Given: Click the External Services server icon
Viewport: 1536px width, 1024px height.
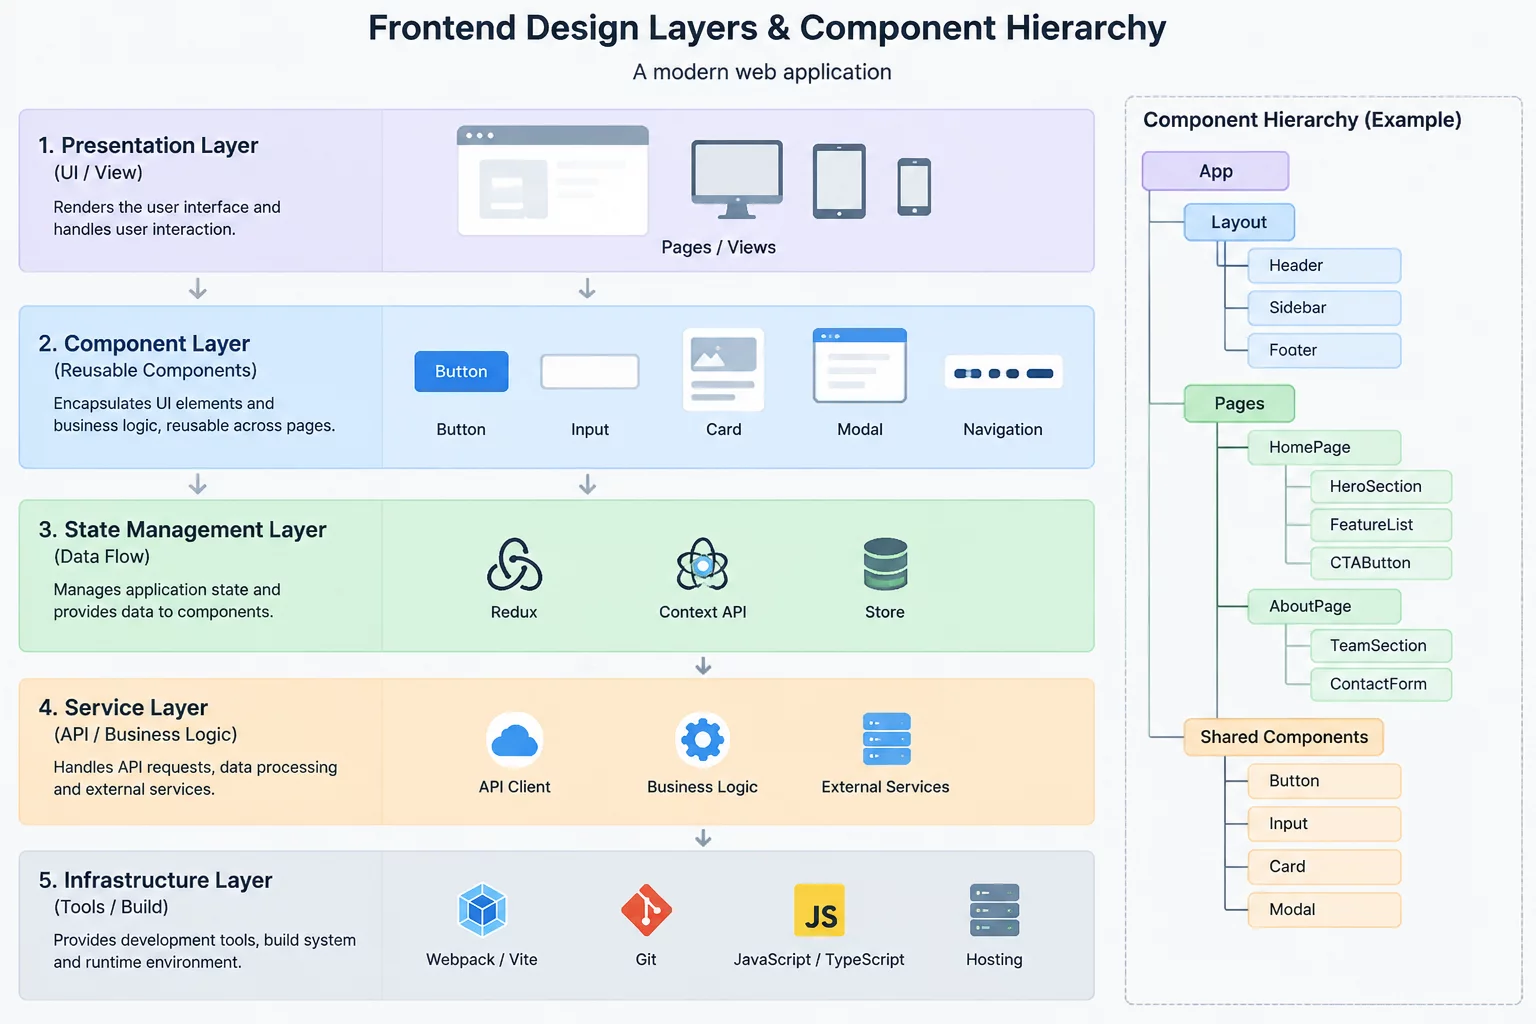Looking at the screenshot, I should [x=886, y=739].
